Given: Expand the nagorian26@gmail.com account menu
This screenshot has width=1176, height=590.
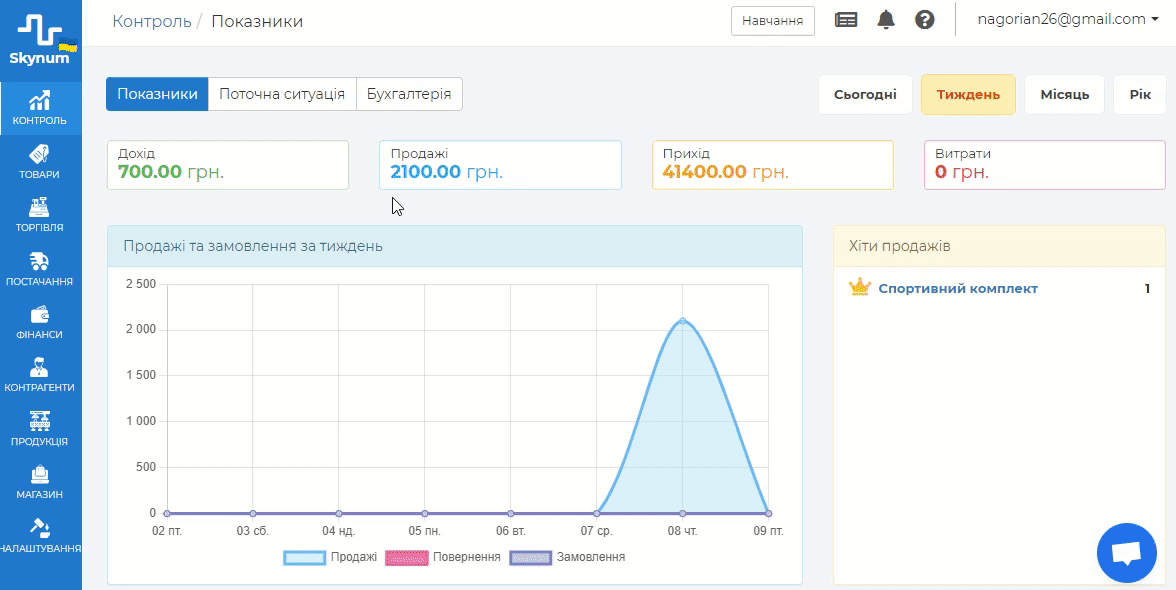Looking at the screenshot, I should point(1068,20).
